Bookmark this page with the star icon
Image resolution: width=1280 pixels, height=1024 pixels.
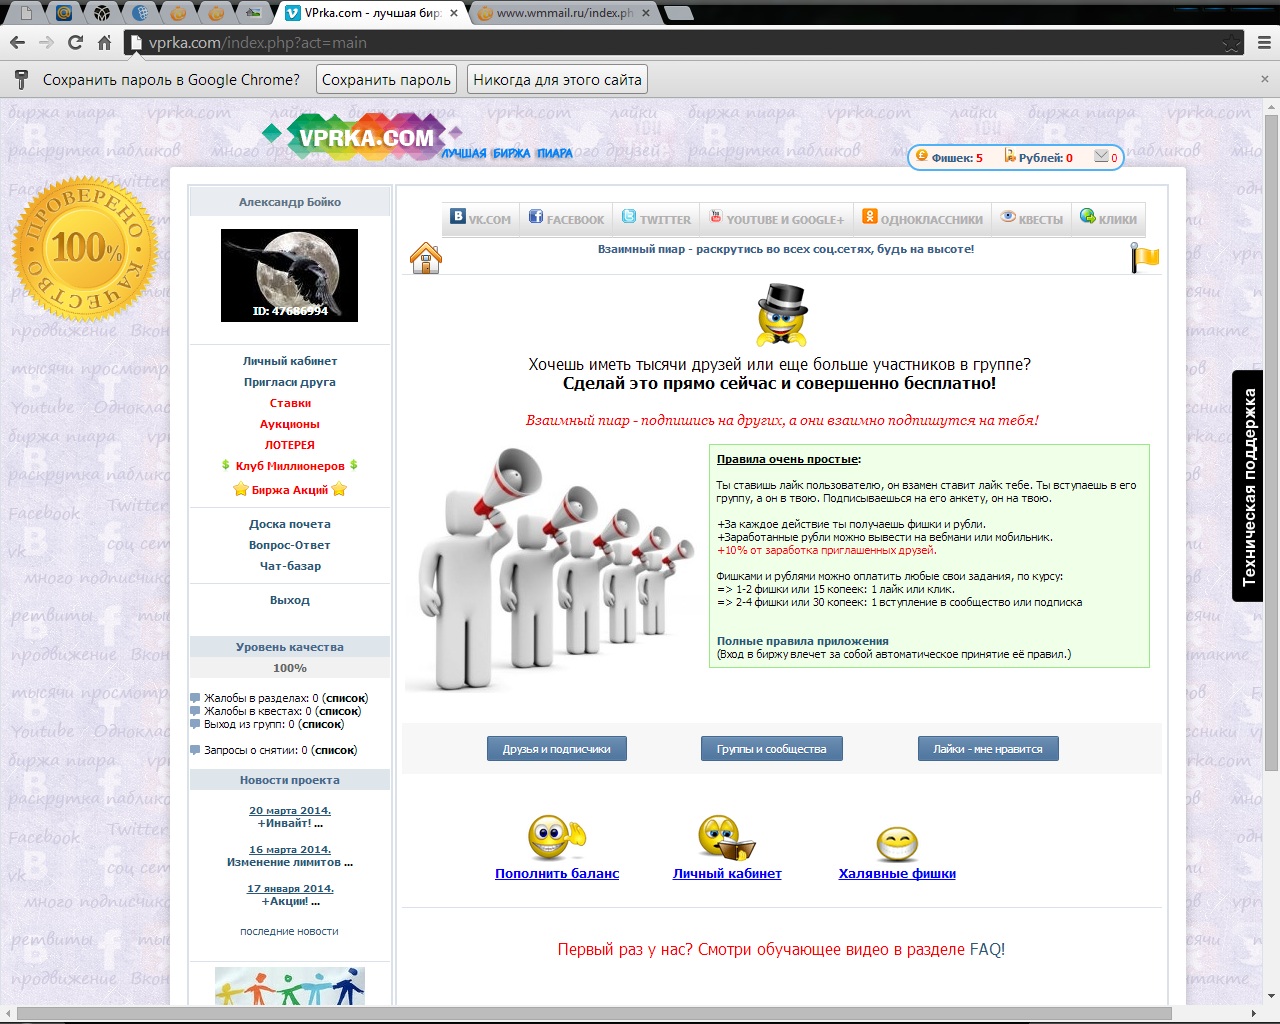click(x=1232, y=43)
